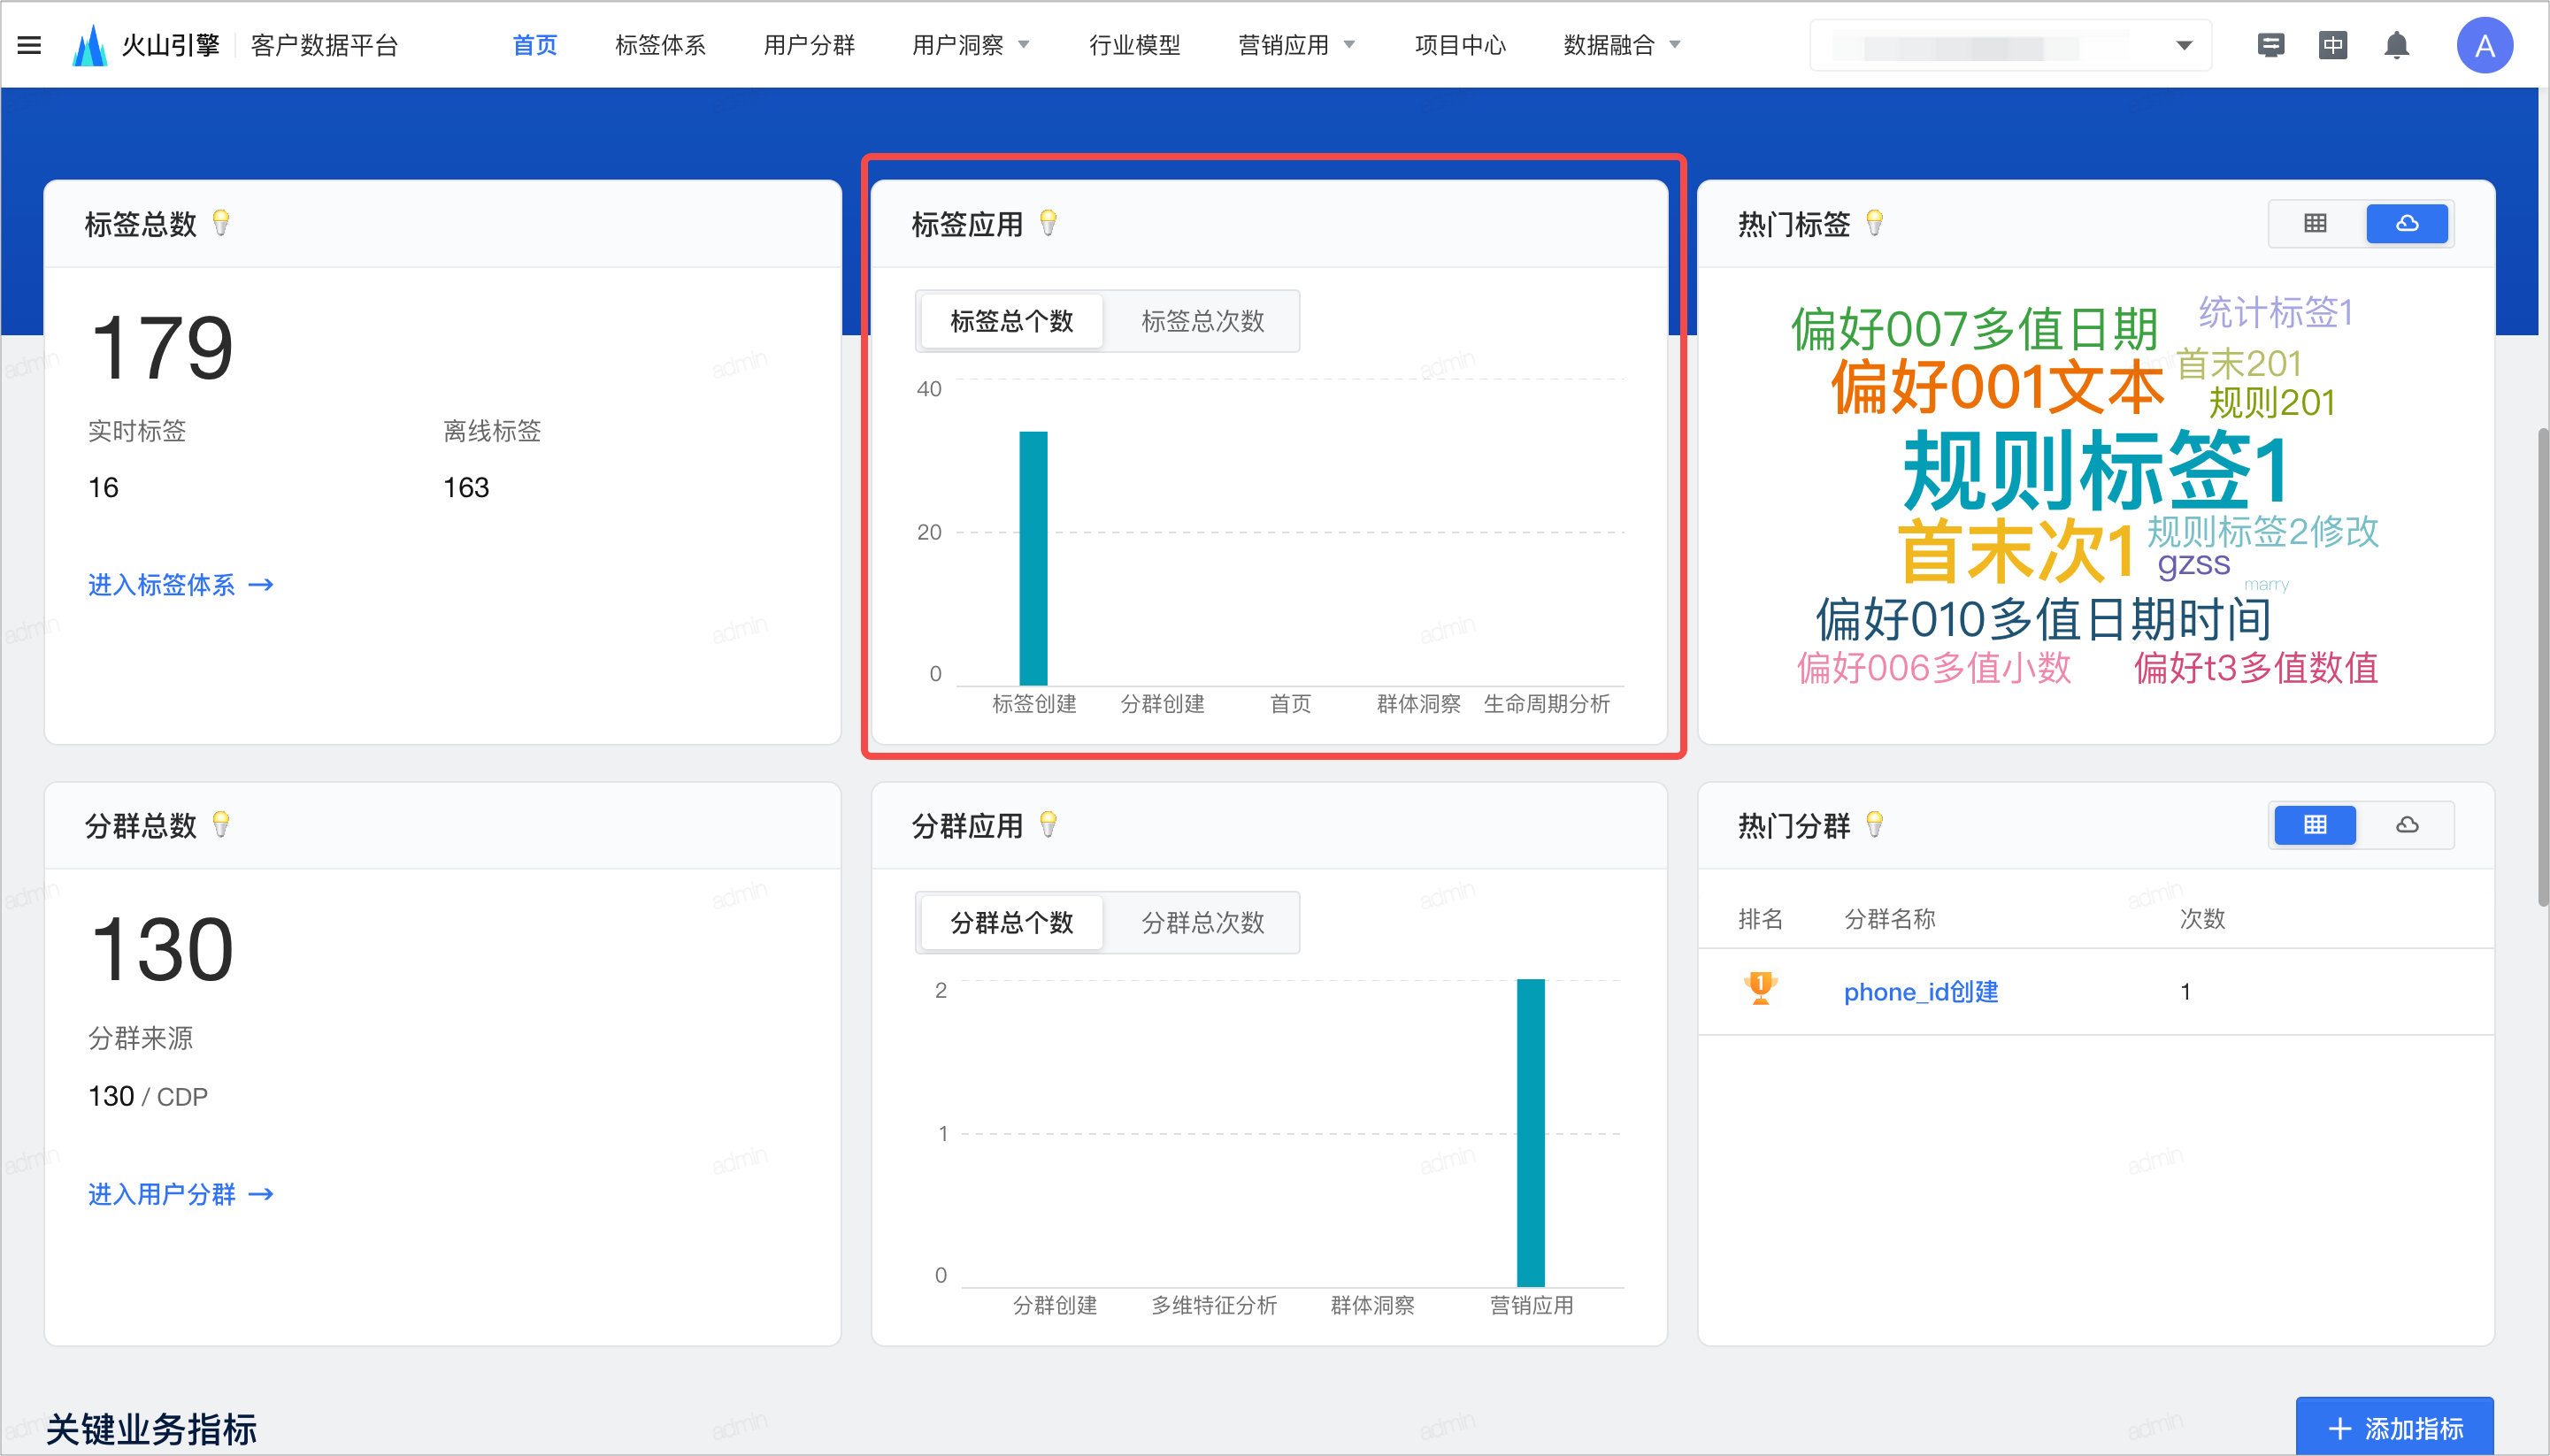Switch 热门标签 to table view
The width and height of the screenshot is (2550, 1456).
tap(2315, 223)
